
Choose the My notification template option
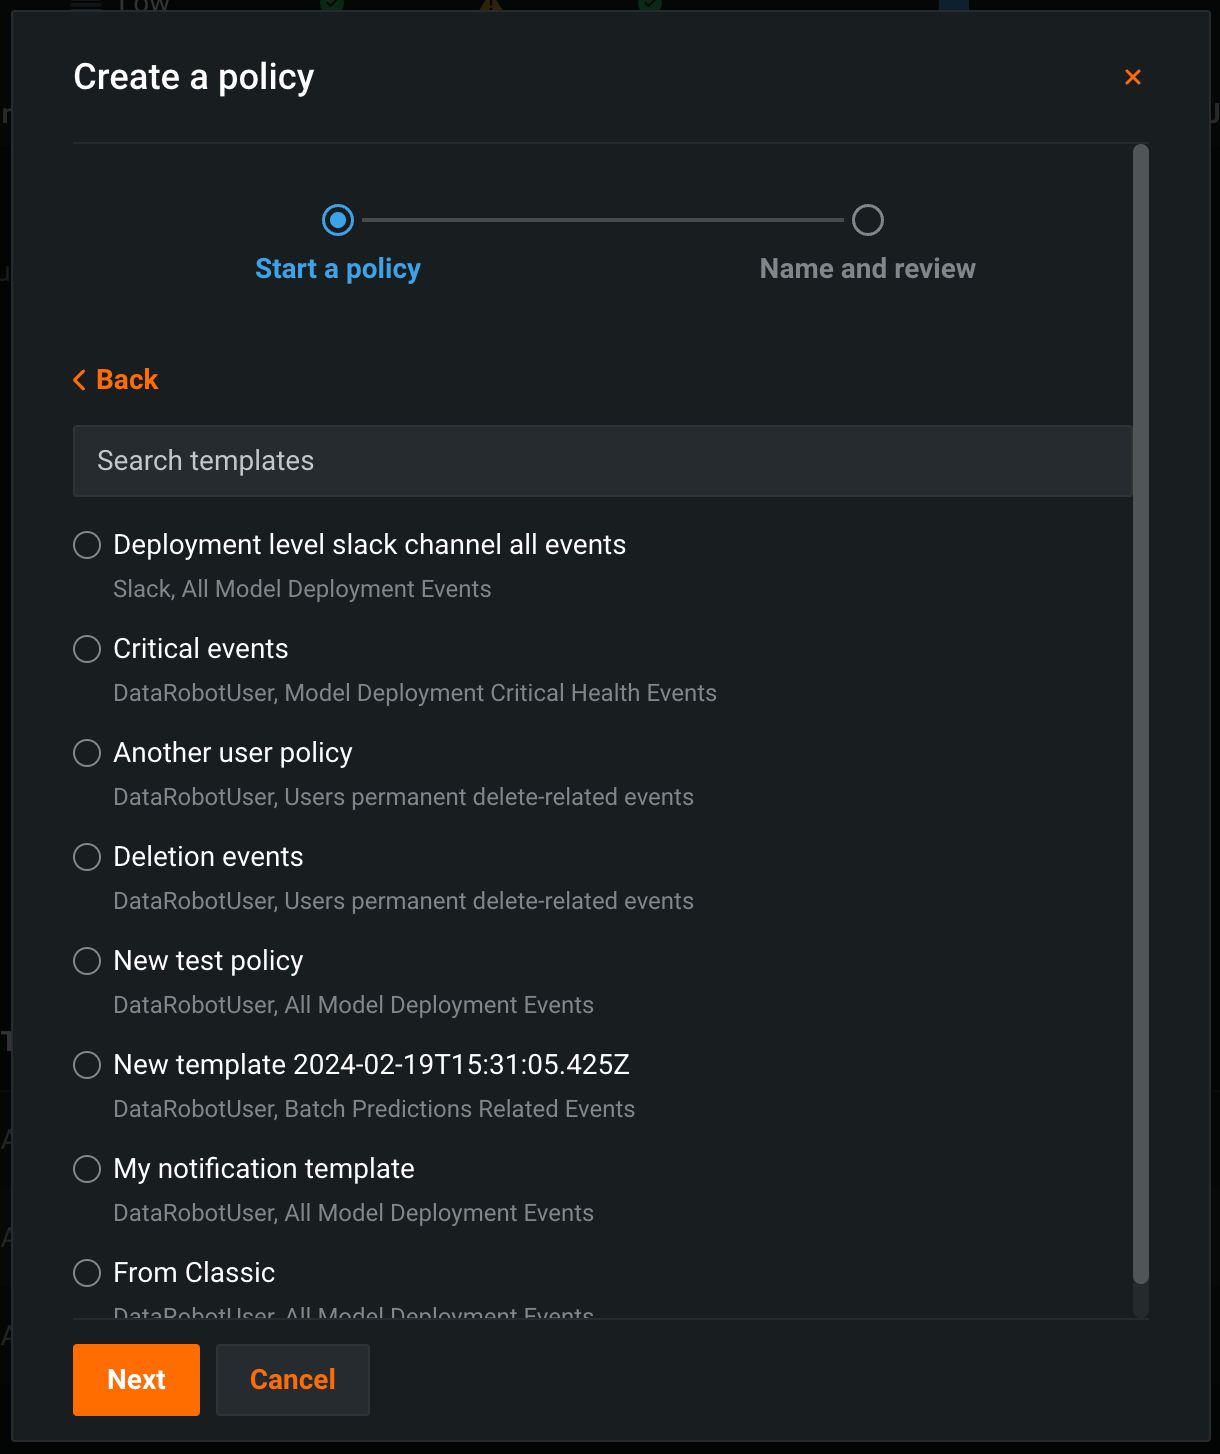coord(88,1169)
